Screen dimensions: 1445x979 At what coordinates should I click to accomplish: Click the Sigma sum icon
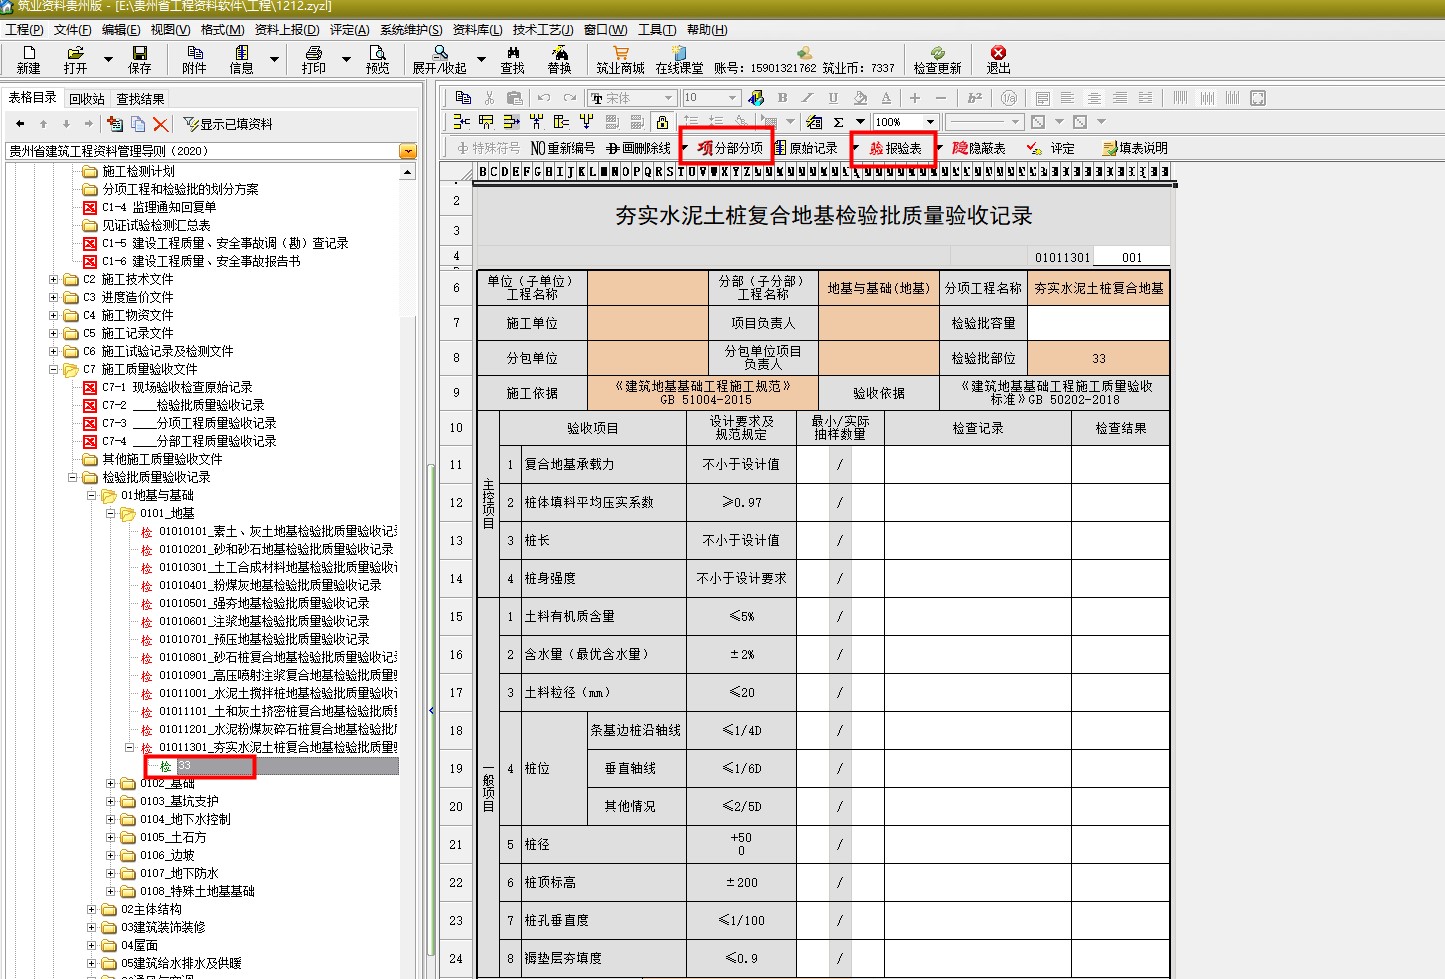tap(838, 122)
